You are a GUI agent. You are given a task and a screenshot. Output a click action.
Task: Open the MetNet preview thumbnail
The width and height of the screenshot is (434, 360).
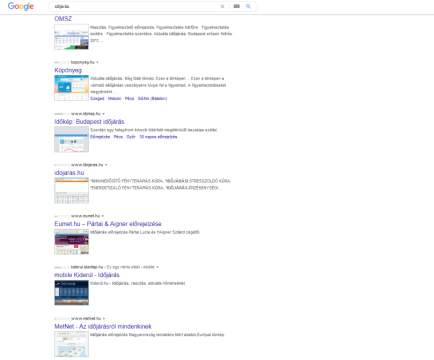tap(71, 344)
